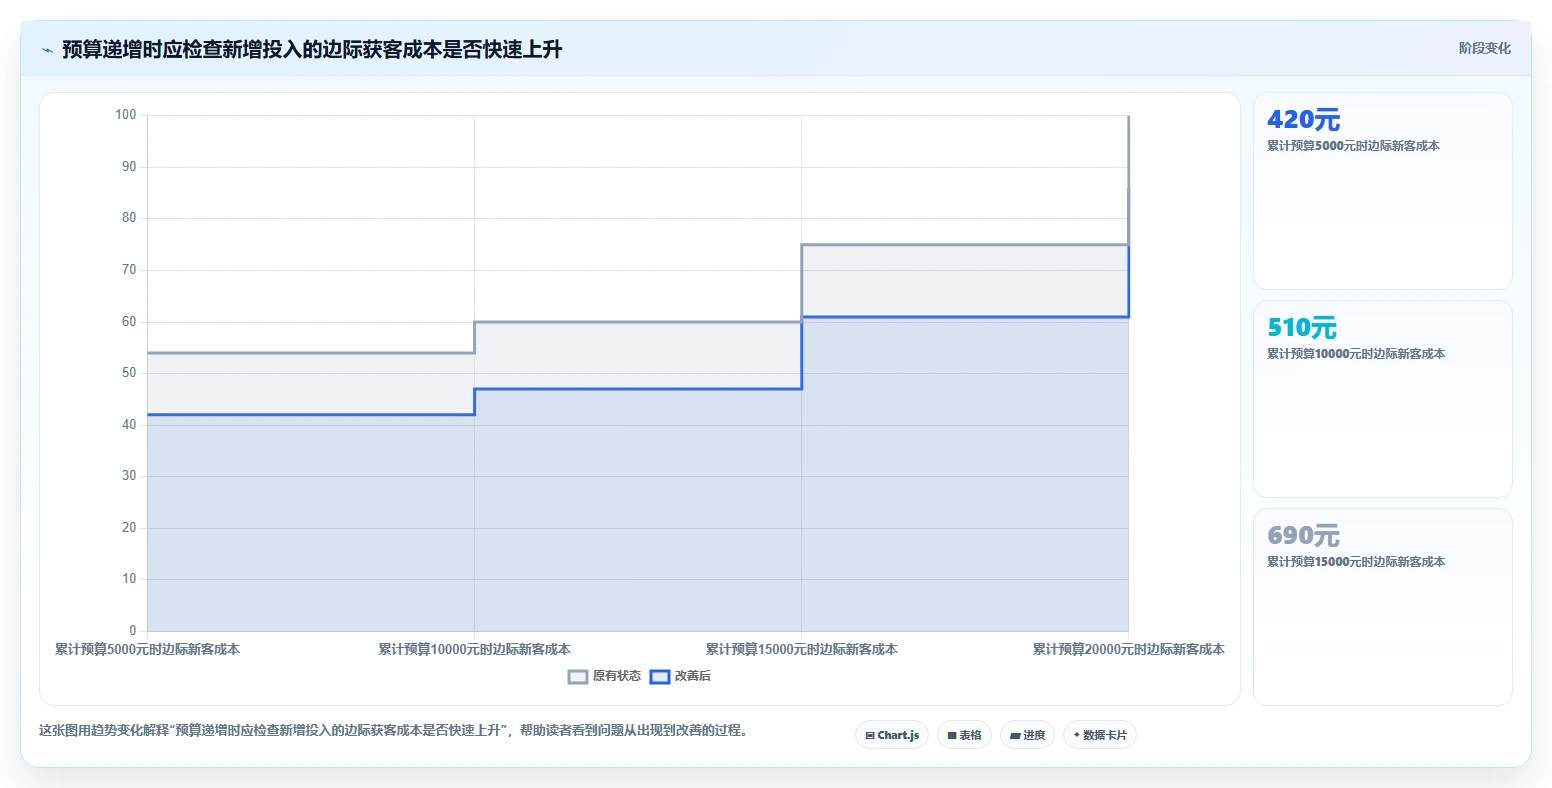
Task: Select the 510元 data card
Action: [1382, 399]
